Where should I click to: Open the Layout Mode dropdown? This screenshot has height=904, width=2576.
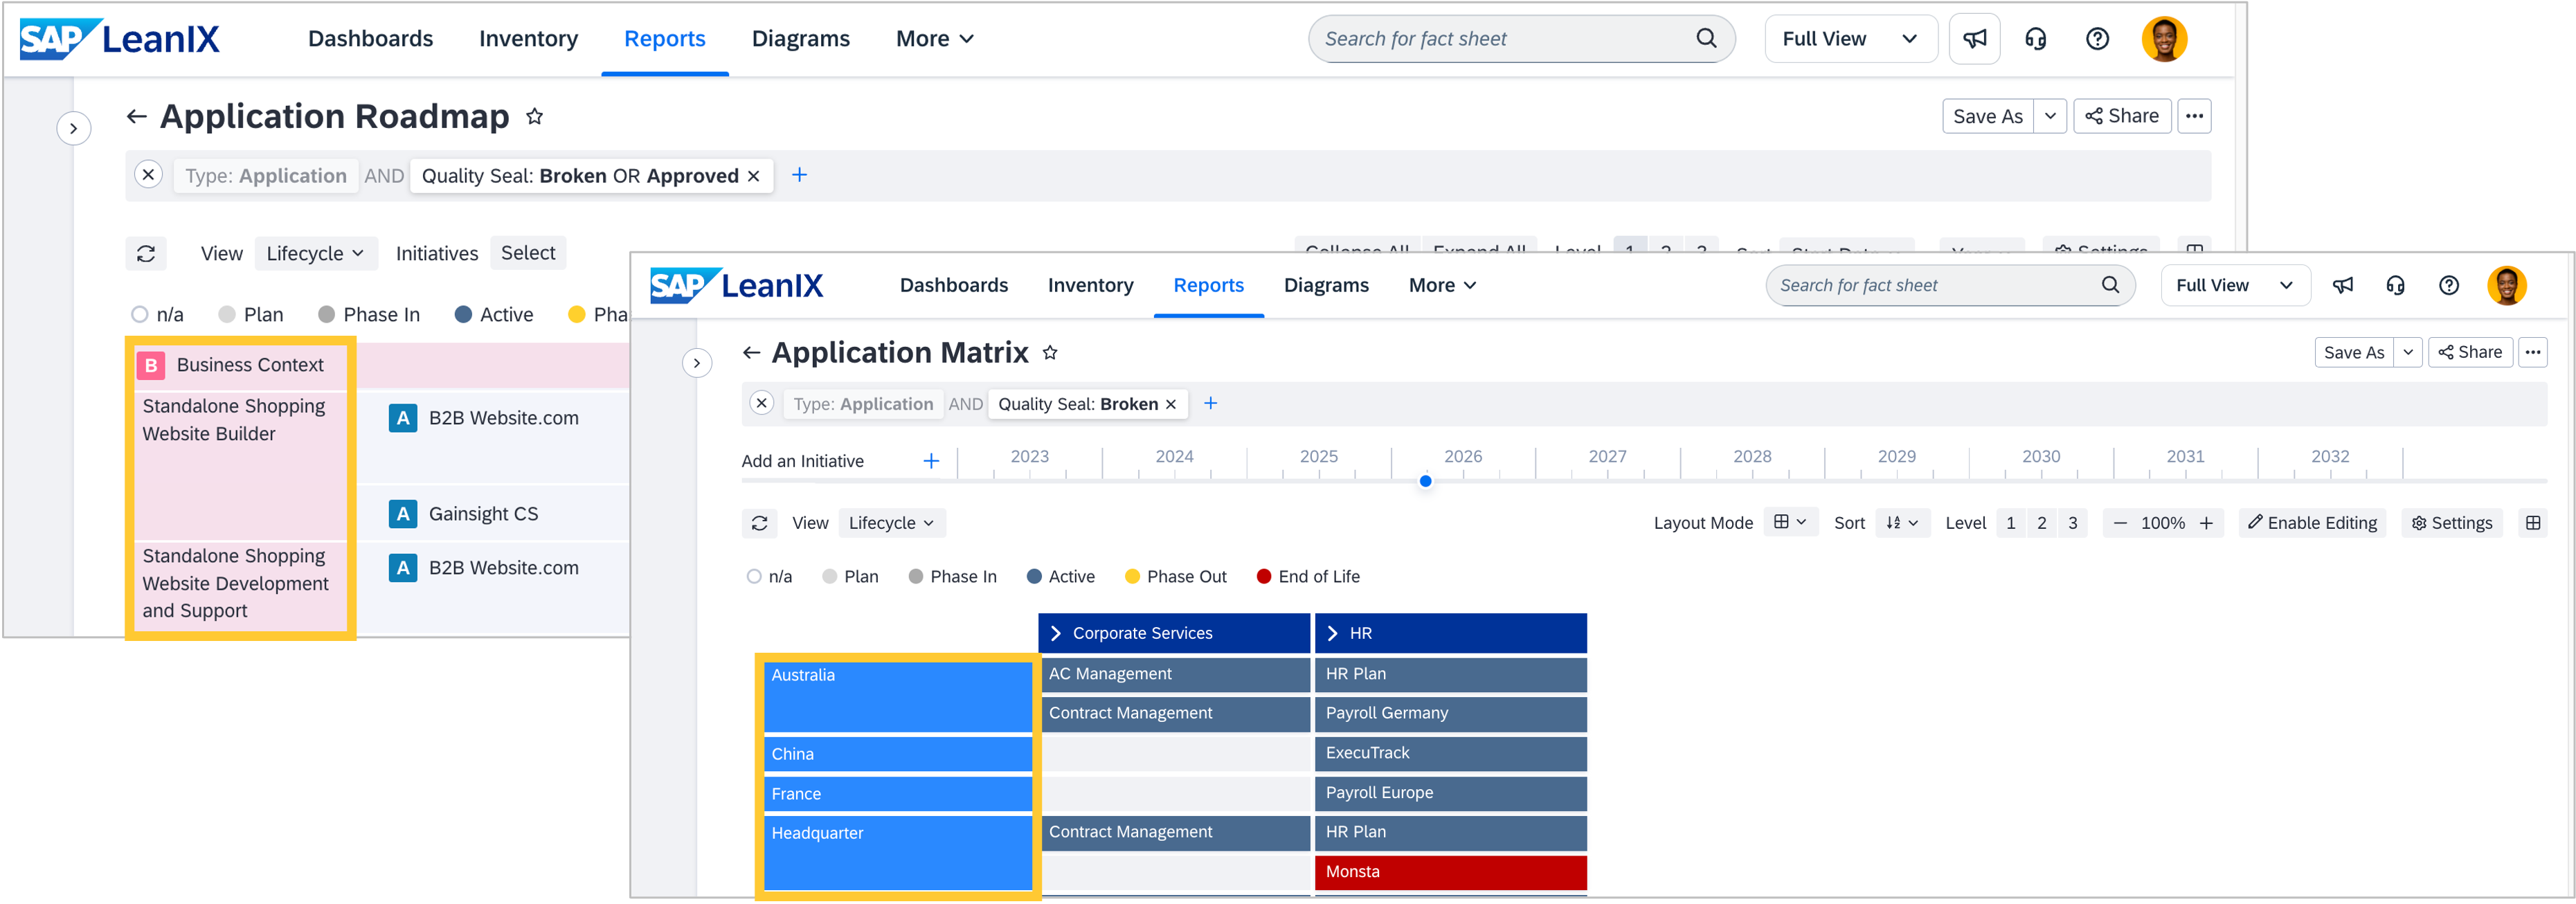pyautogui.click(x=1790, y=522)
